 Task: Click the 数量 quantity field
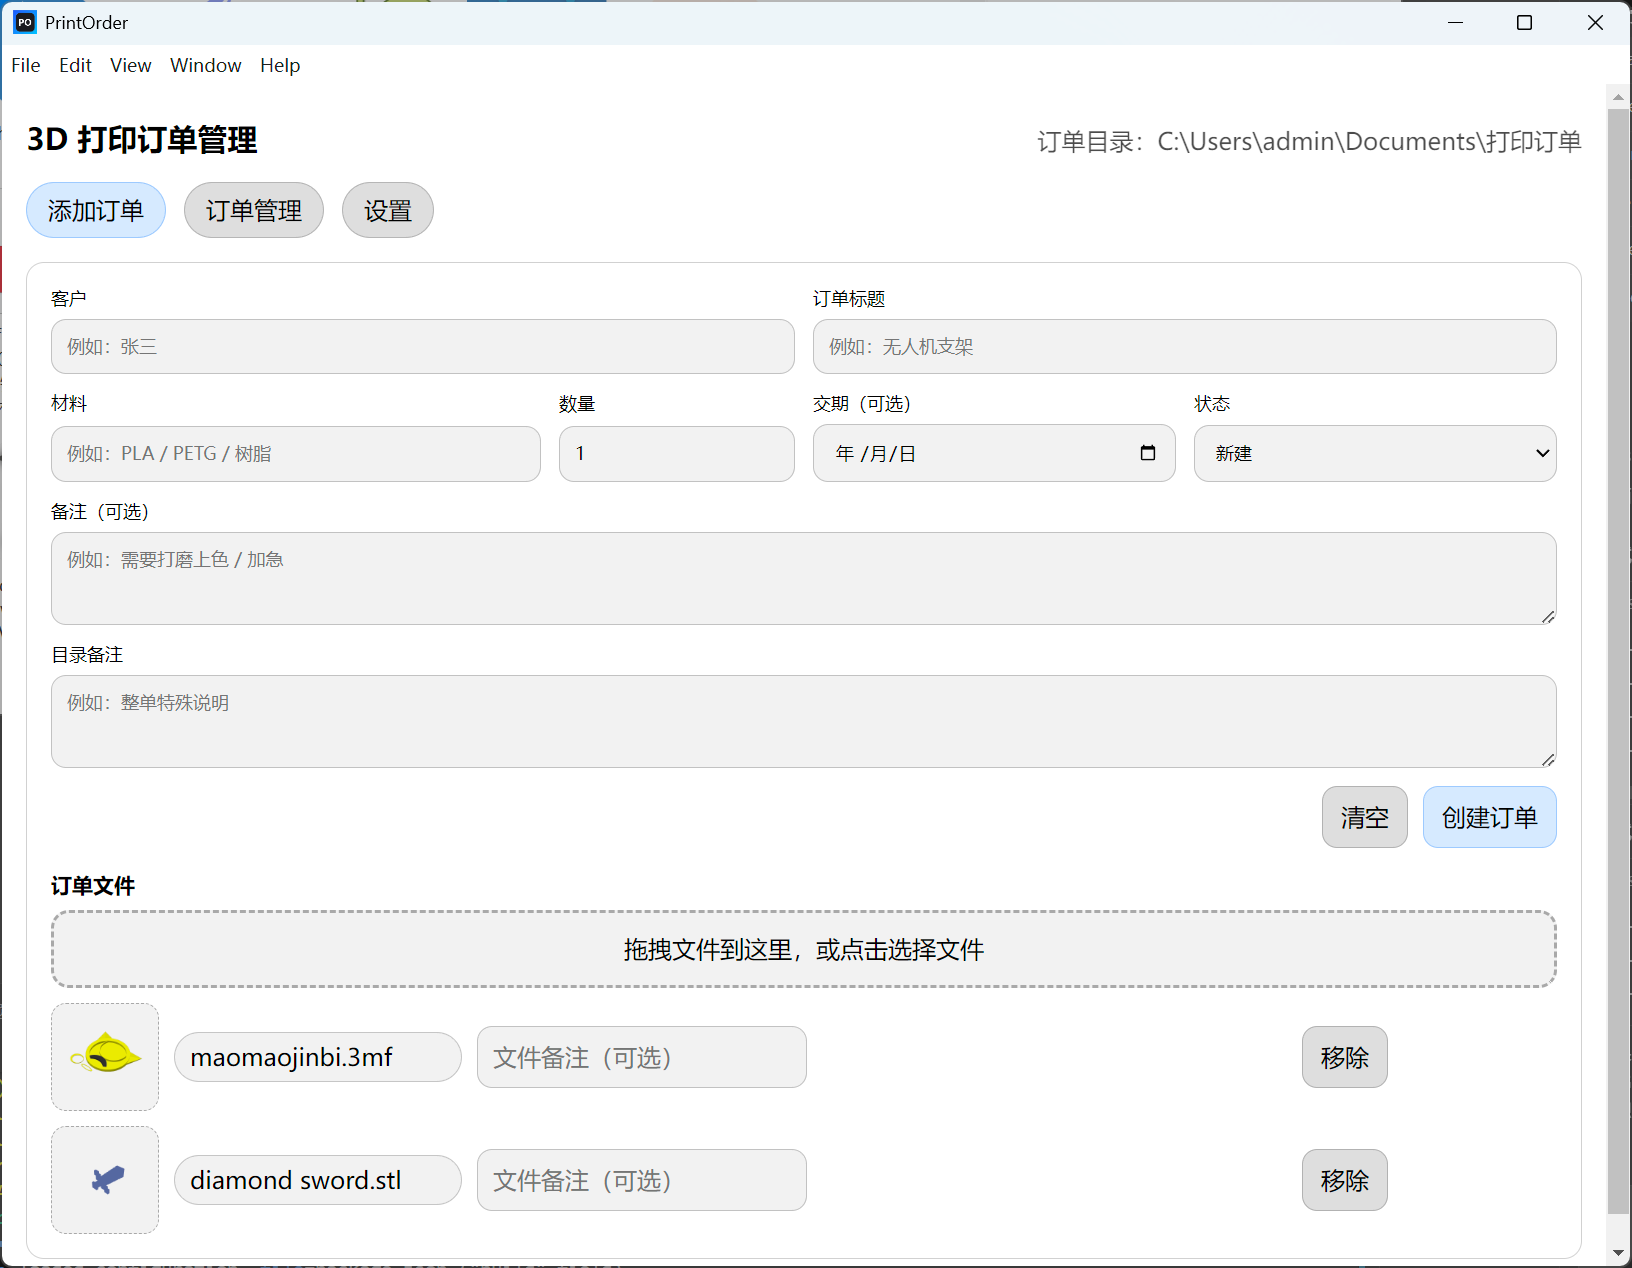[676, 454]
